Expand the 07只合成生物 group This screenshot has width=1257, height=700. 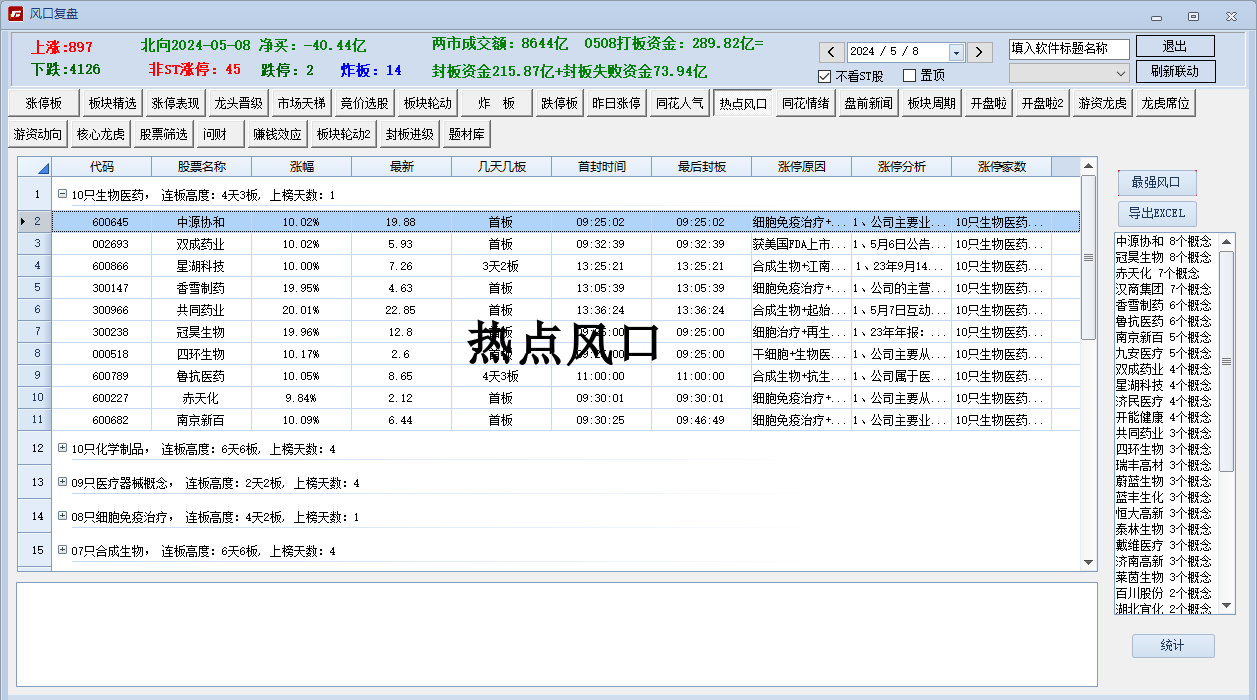coord(62,551)
